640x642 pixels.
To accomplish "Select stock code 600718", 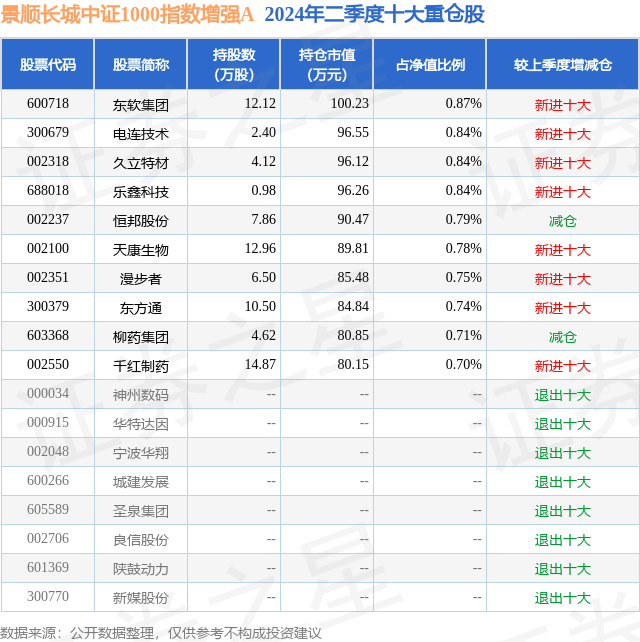I will point(48,103).
